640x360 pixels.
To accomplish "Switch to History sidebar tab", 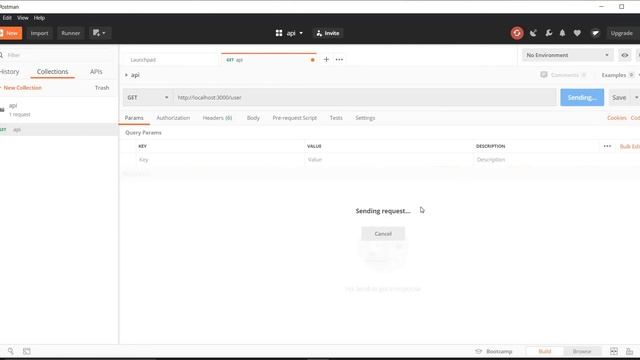I will (x=9, y=72).
